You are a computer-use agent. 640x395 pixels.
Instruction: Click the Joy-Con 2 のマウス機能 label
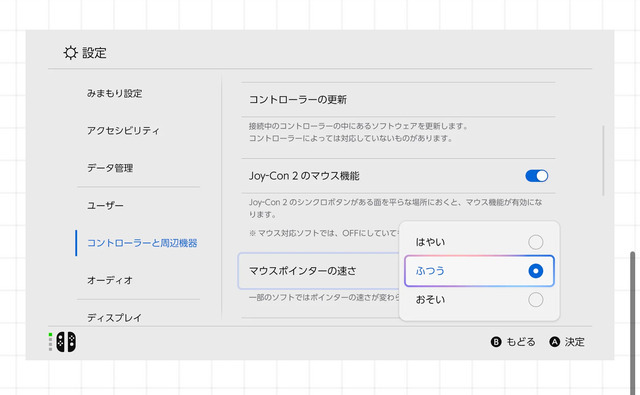[x=304, y=176]
